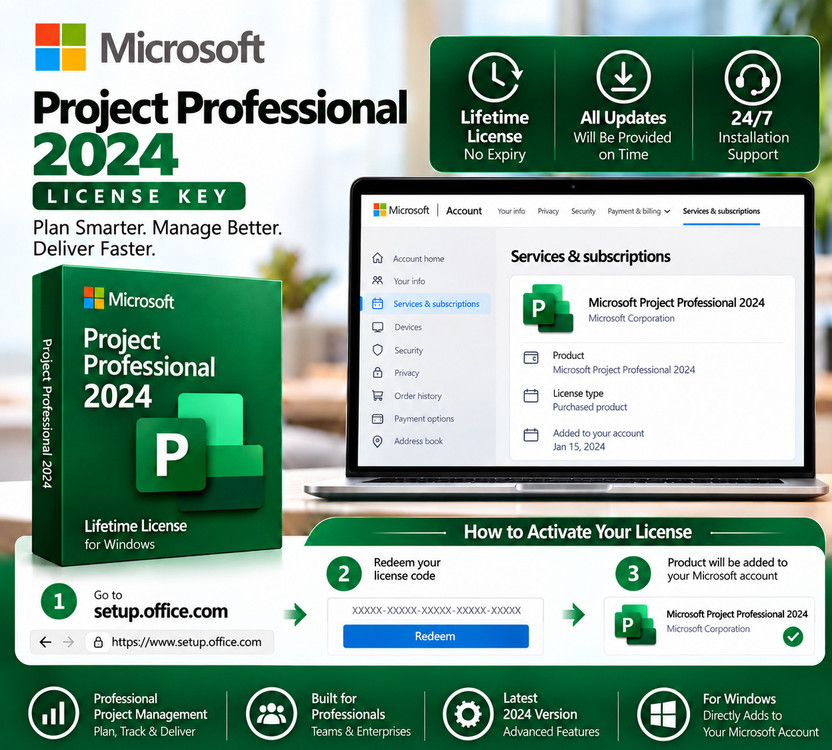Open Account home in the sidebar
This screenshot has width=832, height=750.
(419, 258)
